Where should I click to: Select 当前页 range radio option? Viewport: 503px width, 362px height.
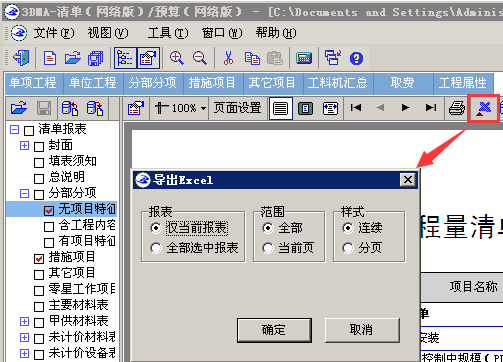coord(288,248)
